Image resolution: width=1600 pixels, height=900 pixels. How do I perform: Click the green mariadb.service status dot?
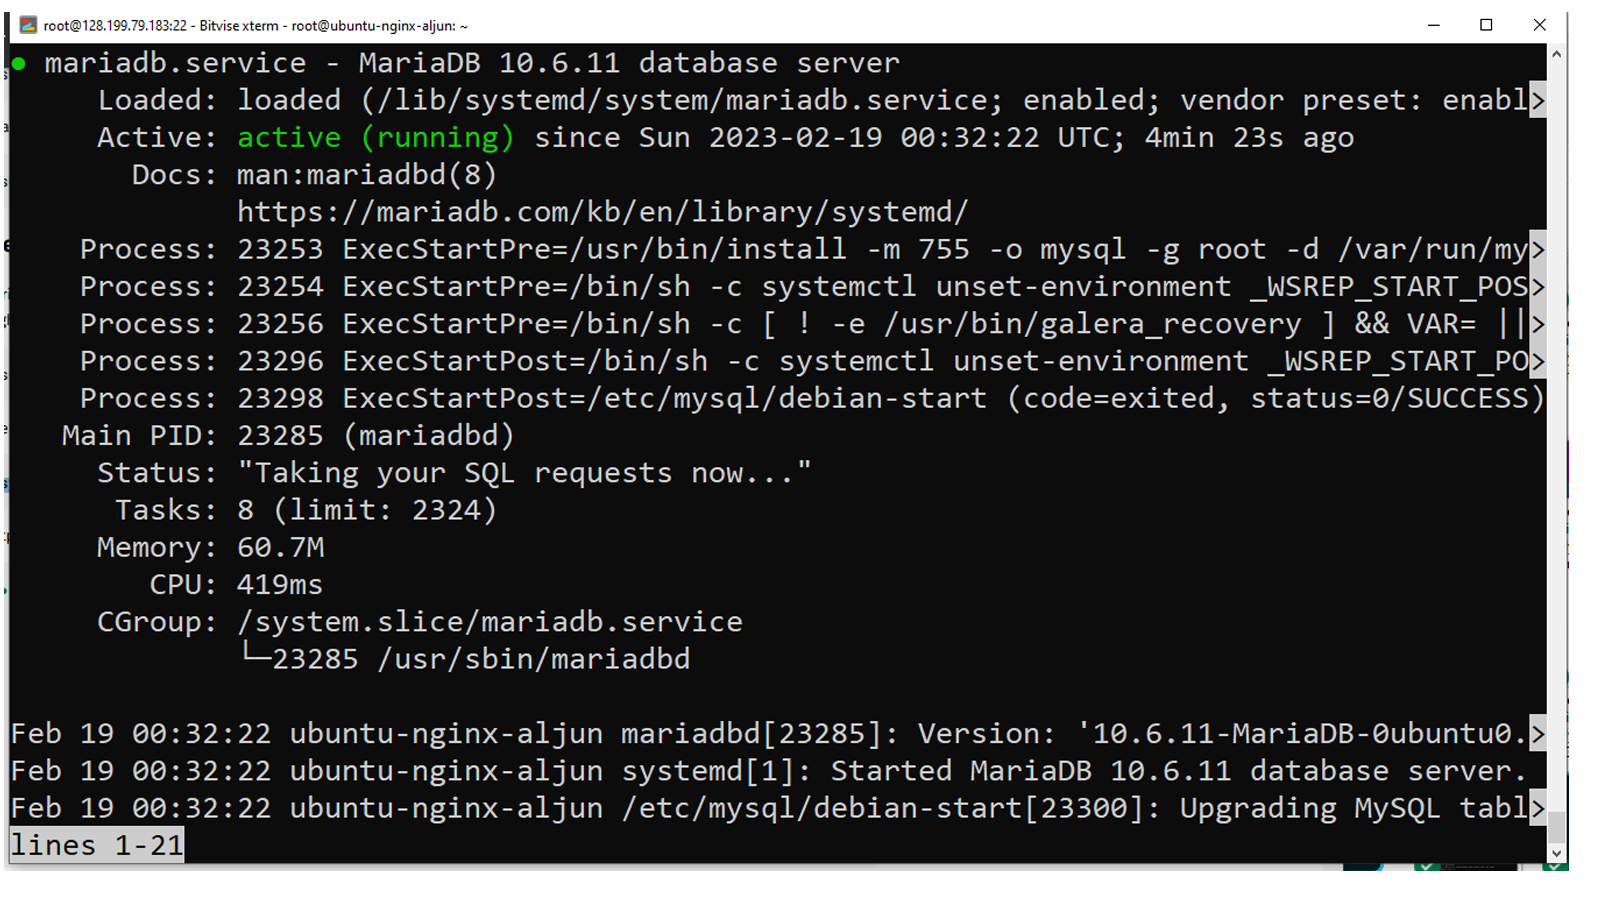coord(19,64)
